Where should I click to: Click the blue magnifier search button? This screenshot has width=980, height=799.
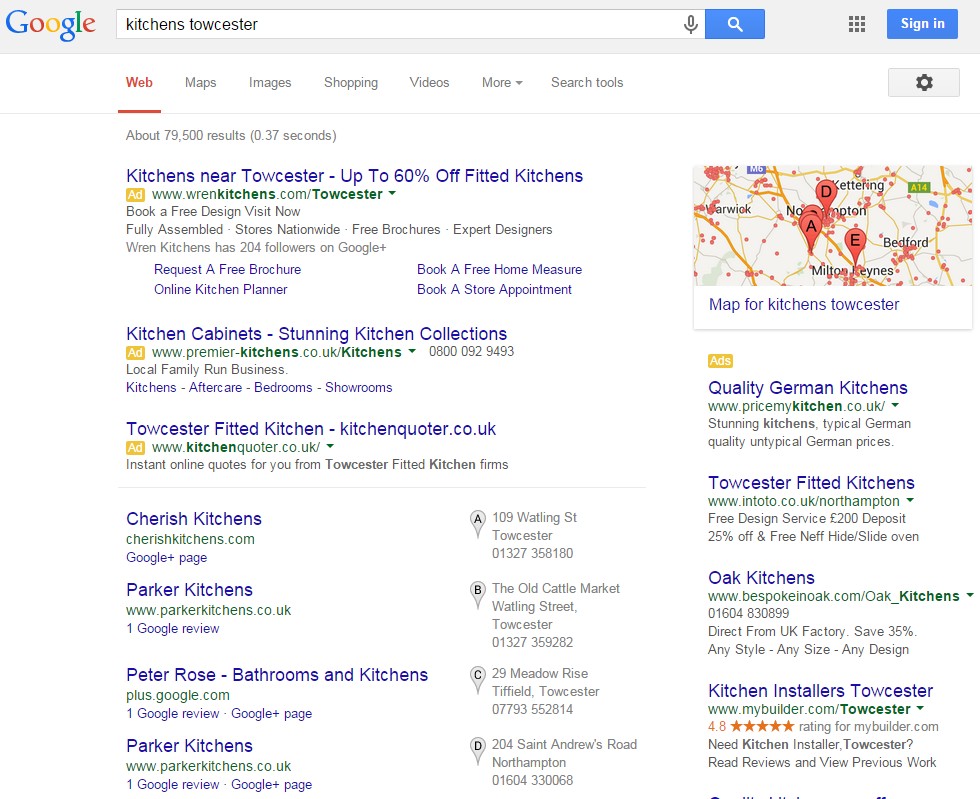[x=735, y=24]
